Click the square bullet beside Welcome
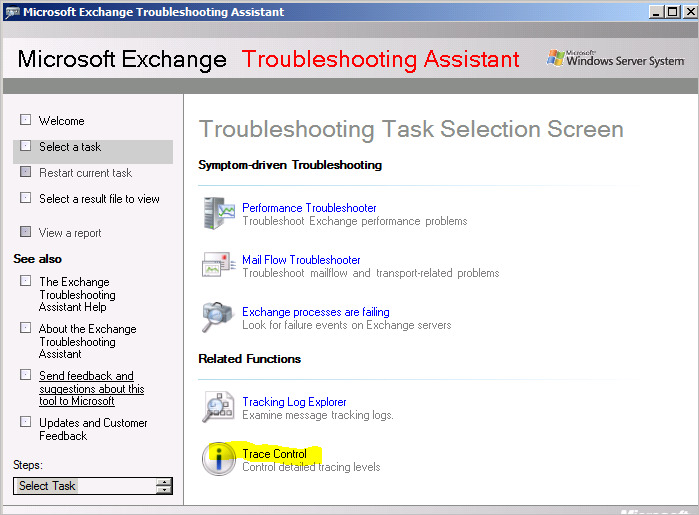This screenshot has width=699, height=515. 25,119
